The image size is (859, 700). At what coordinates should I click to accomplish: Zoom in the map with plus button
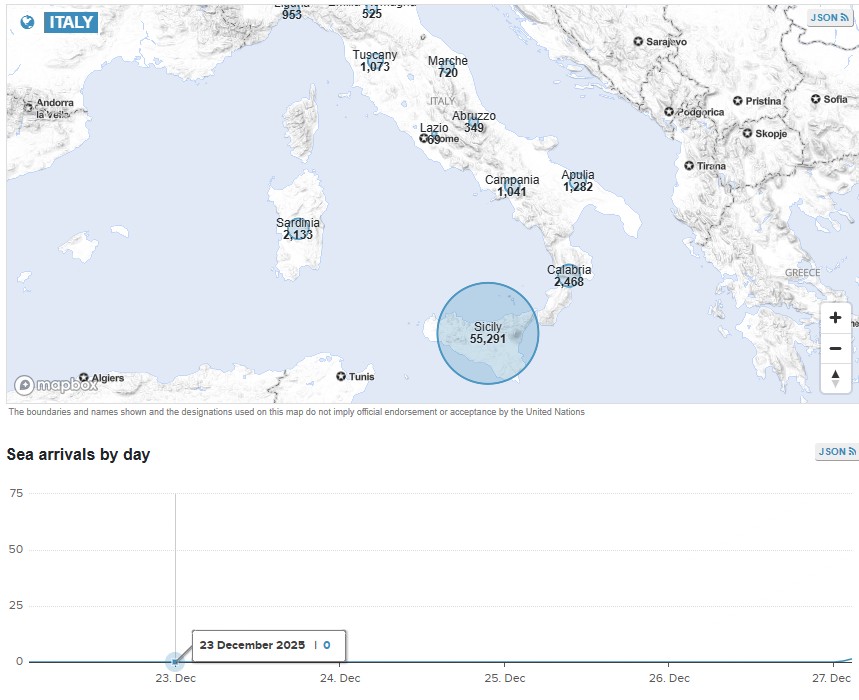[835, 318]
